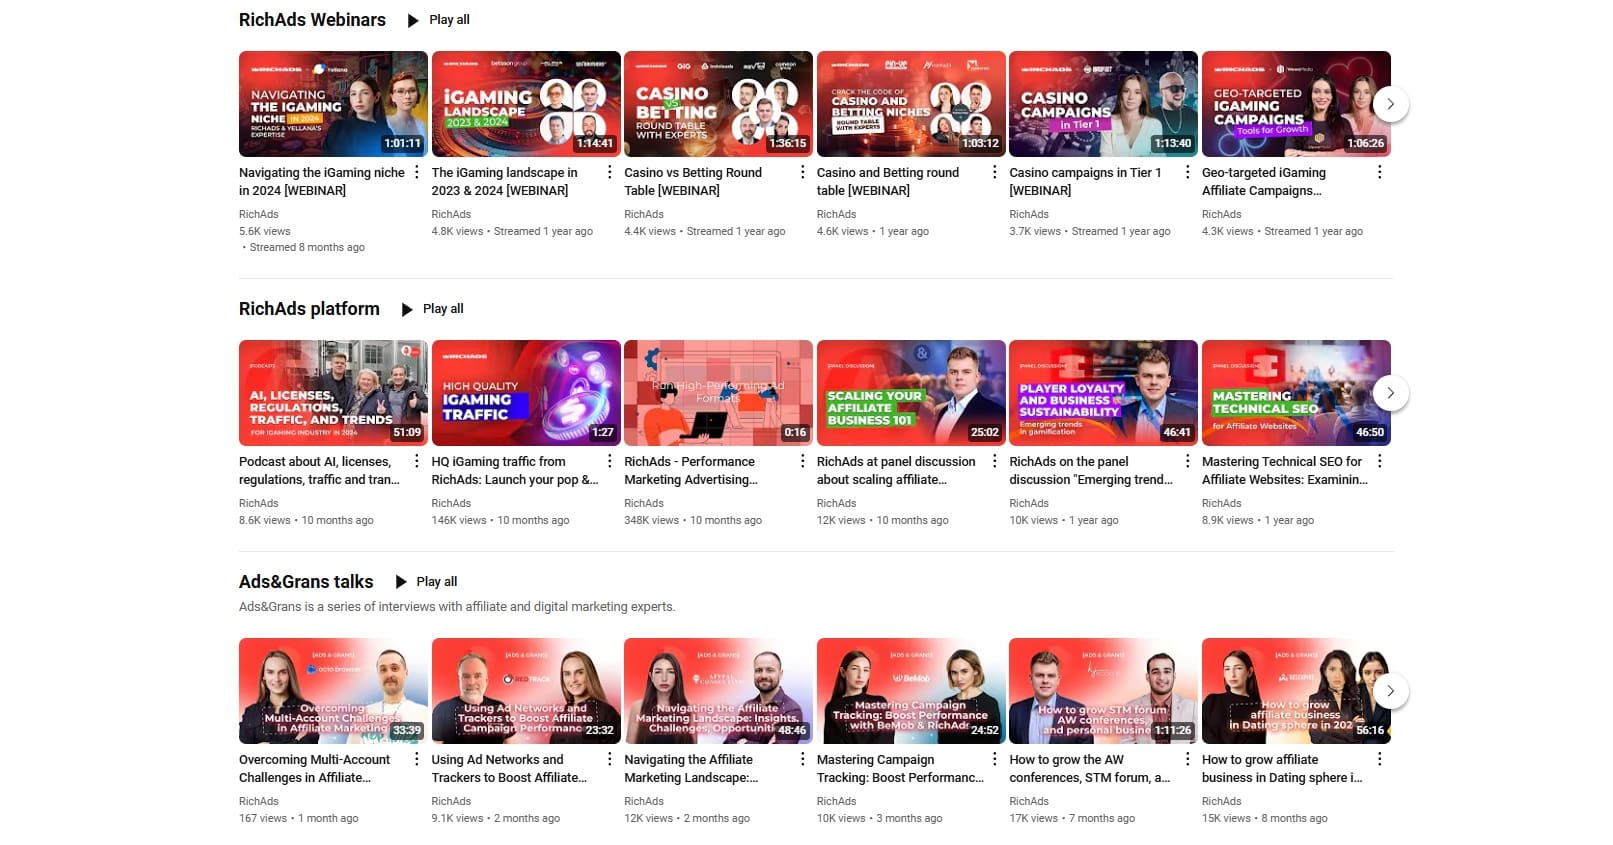This screenshot has height=845, width=1613.
Task: Open Mastering Campaign Tracking thumbnail
Action: 911,691
